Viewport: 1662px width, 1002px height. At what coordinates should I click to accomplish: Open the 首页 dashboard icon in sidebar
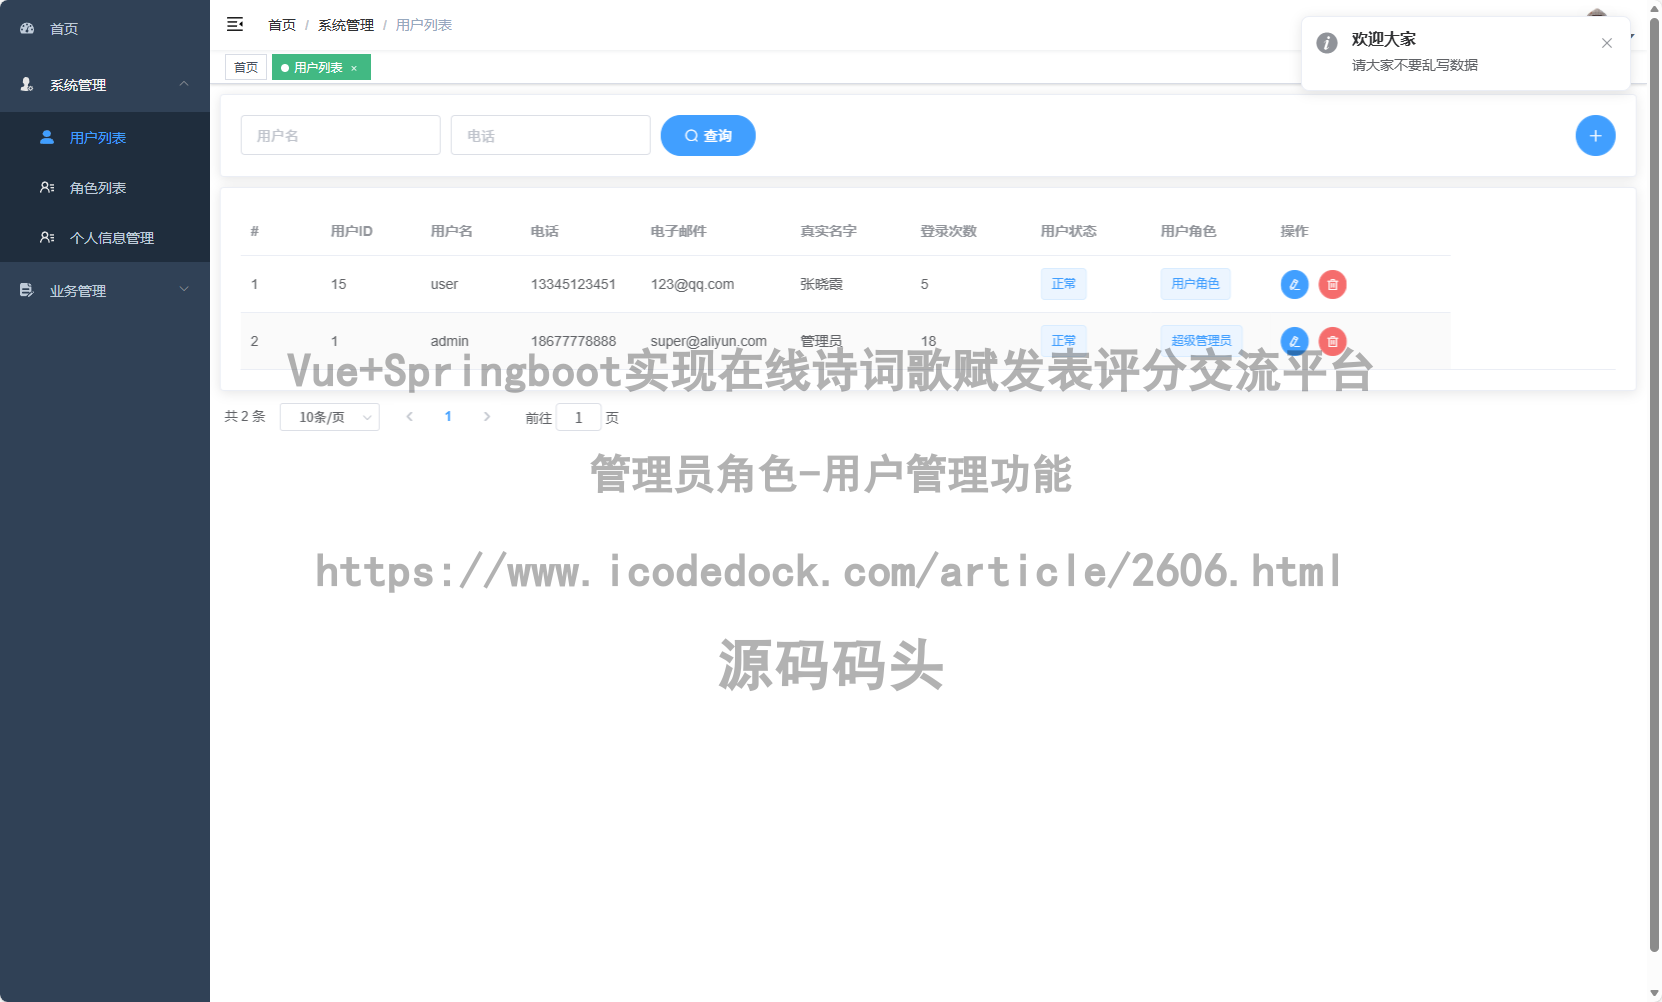pos(27,28)
